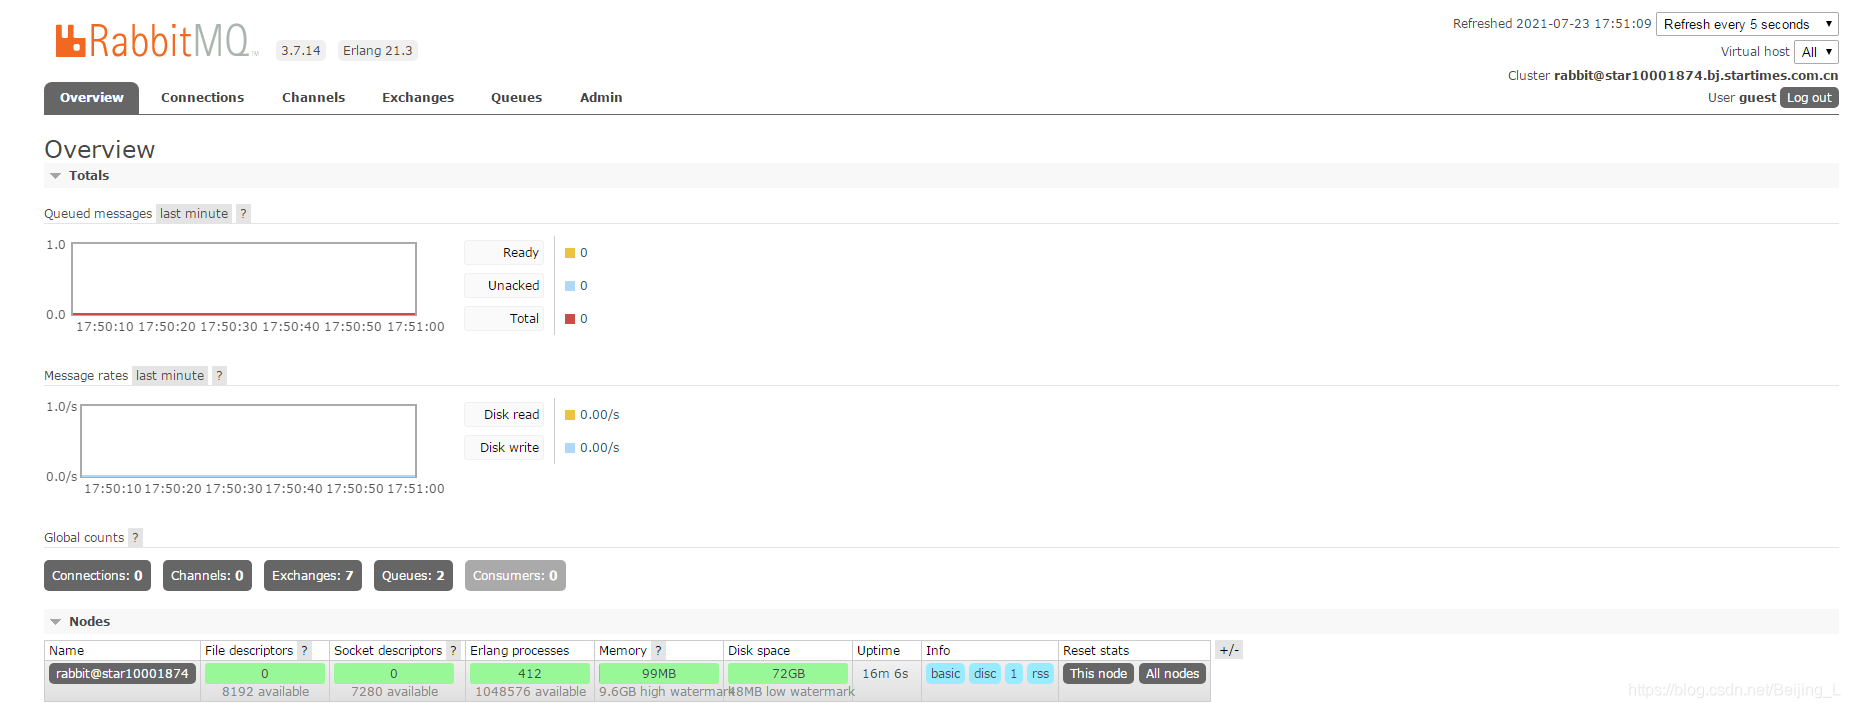Viewport: 1850px width, 708px height.
Task: Open Memory column help icon
Action: 658,650
